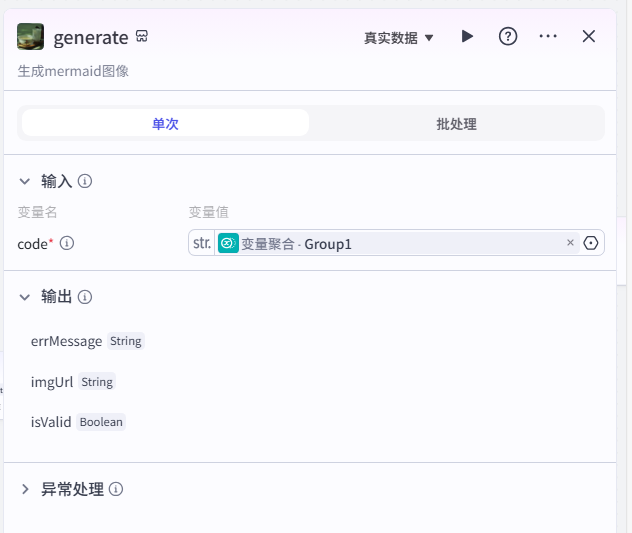Viewport: 632px width, 533px height.
Task: Show info for the code variable
Action: (67, 244)
